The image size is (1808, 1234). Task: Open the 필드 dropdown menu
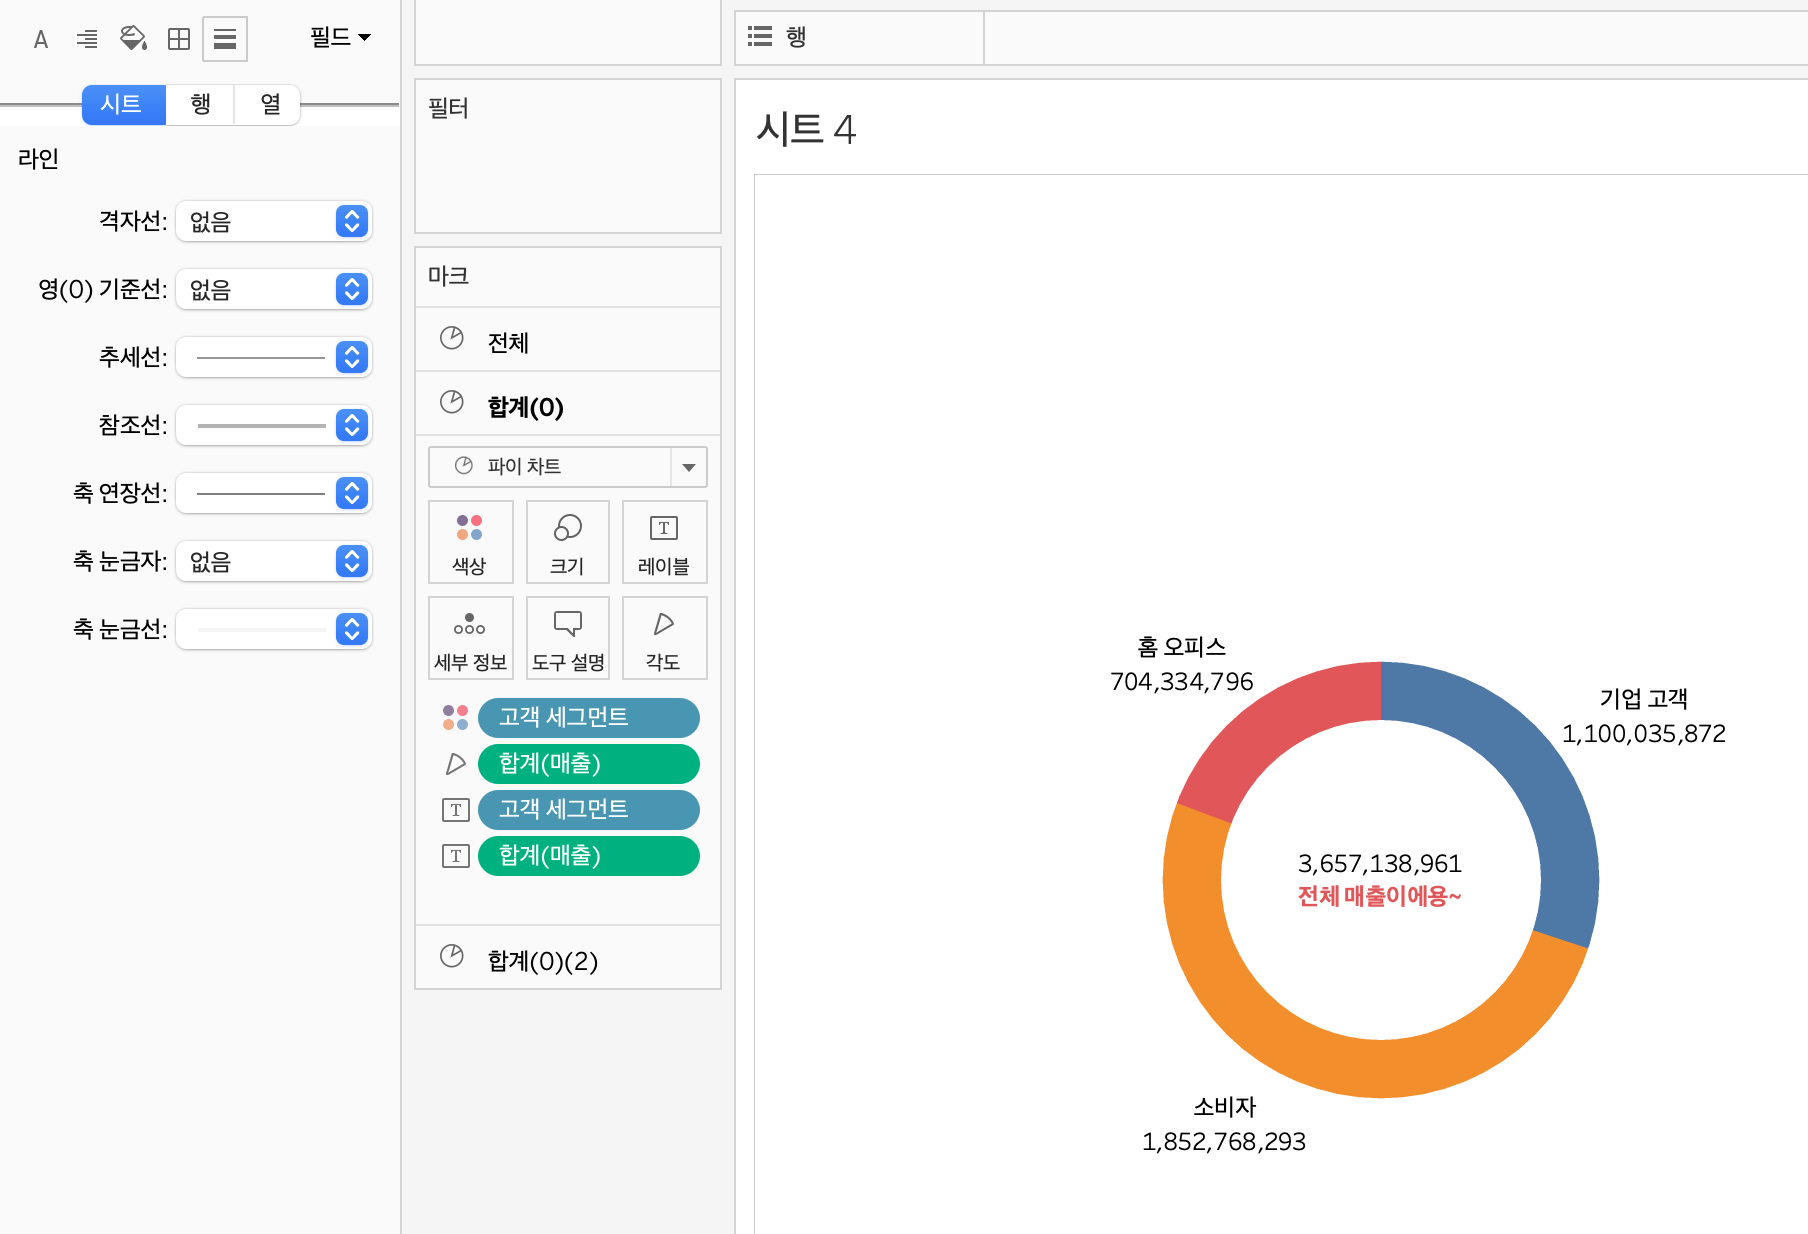point(340,38)
